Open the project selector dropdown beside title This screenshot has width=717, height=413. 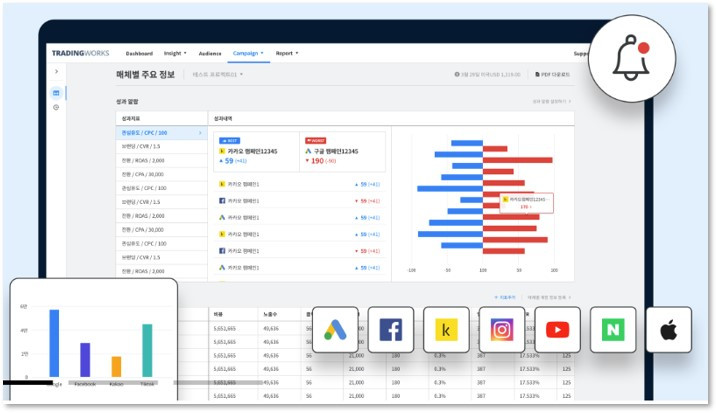pos(218,75)
